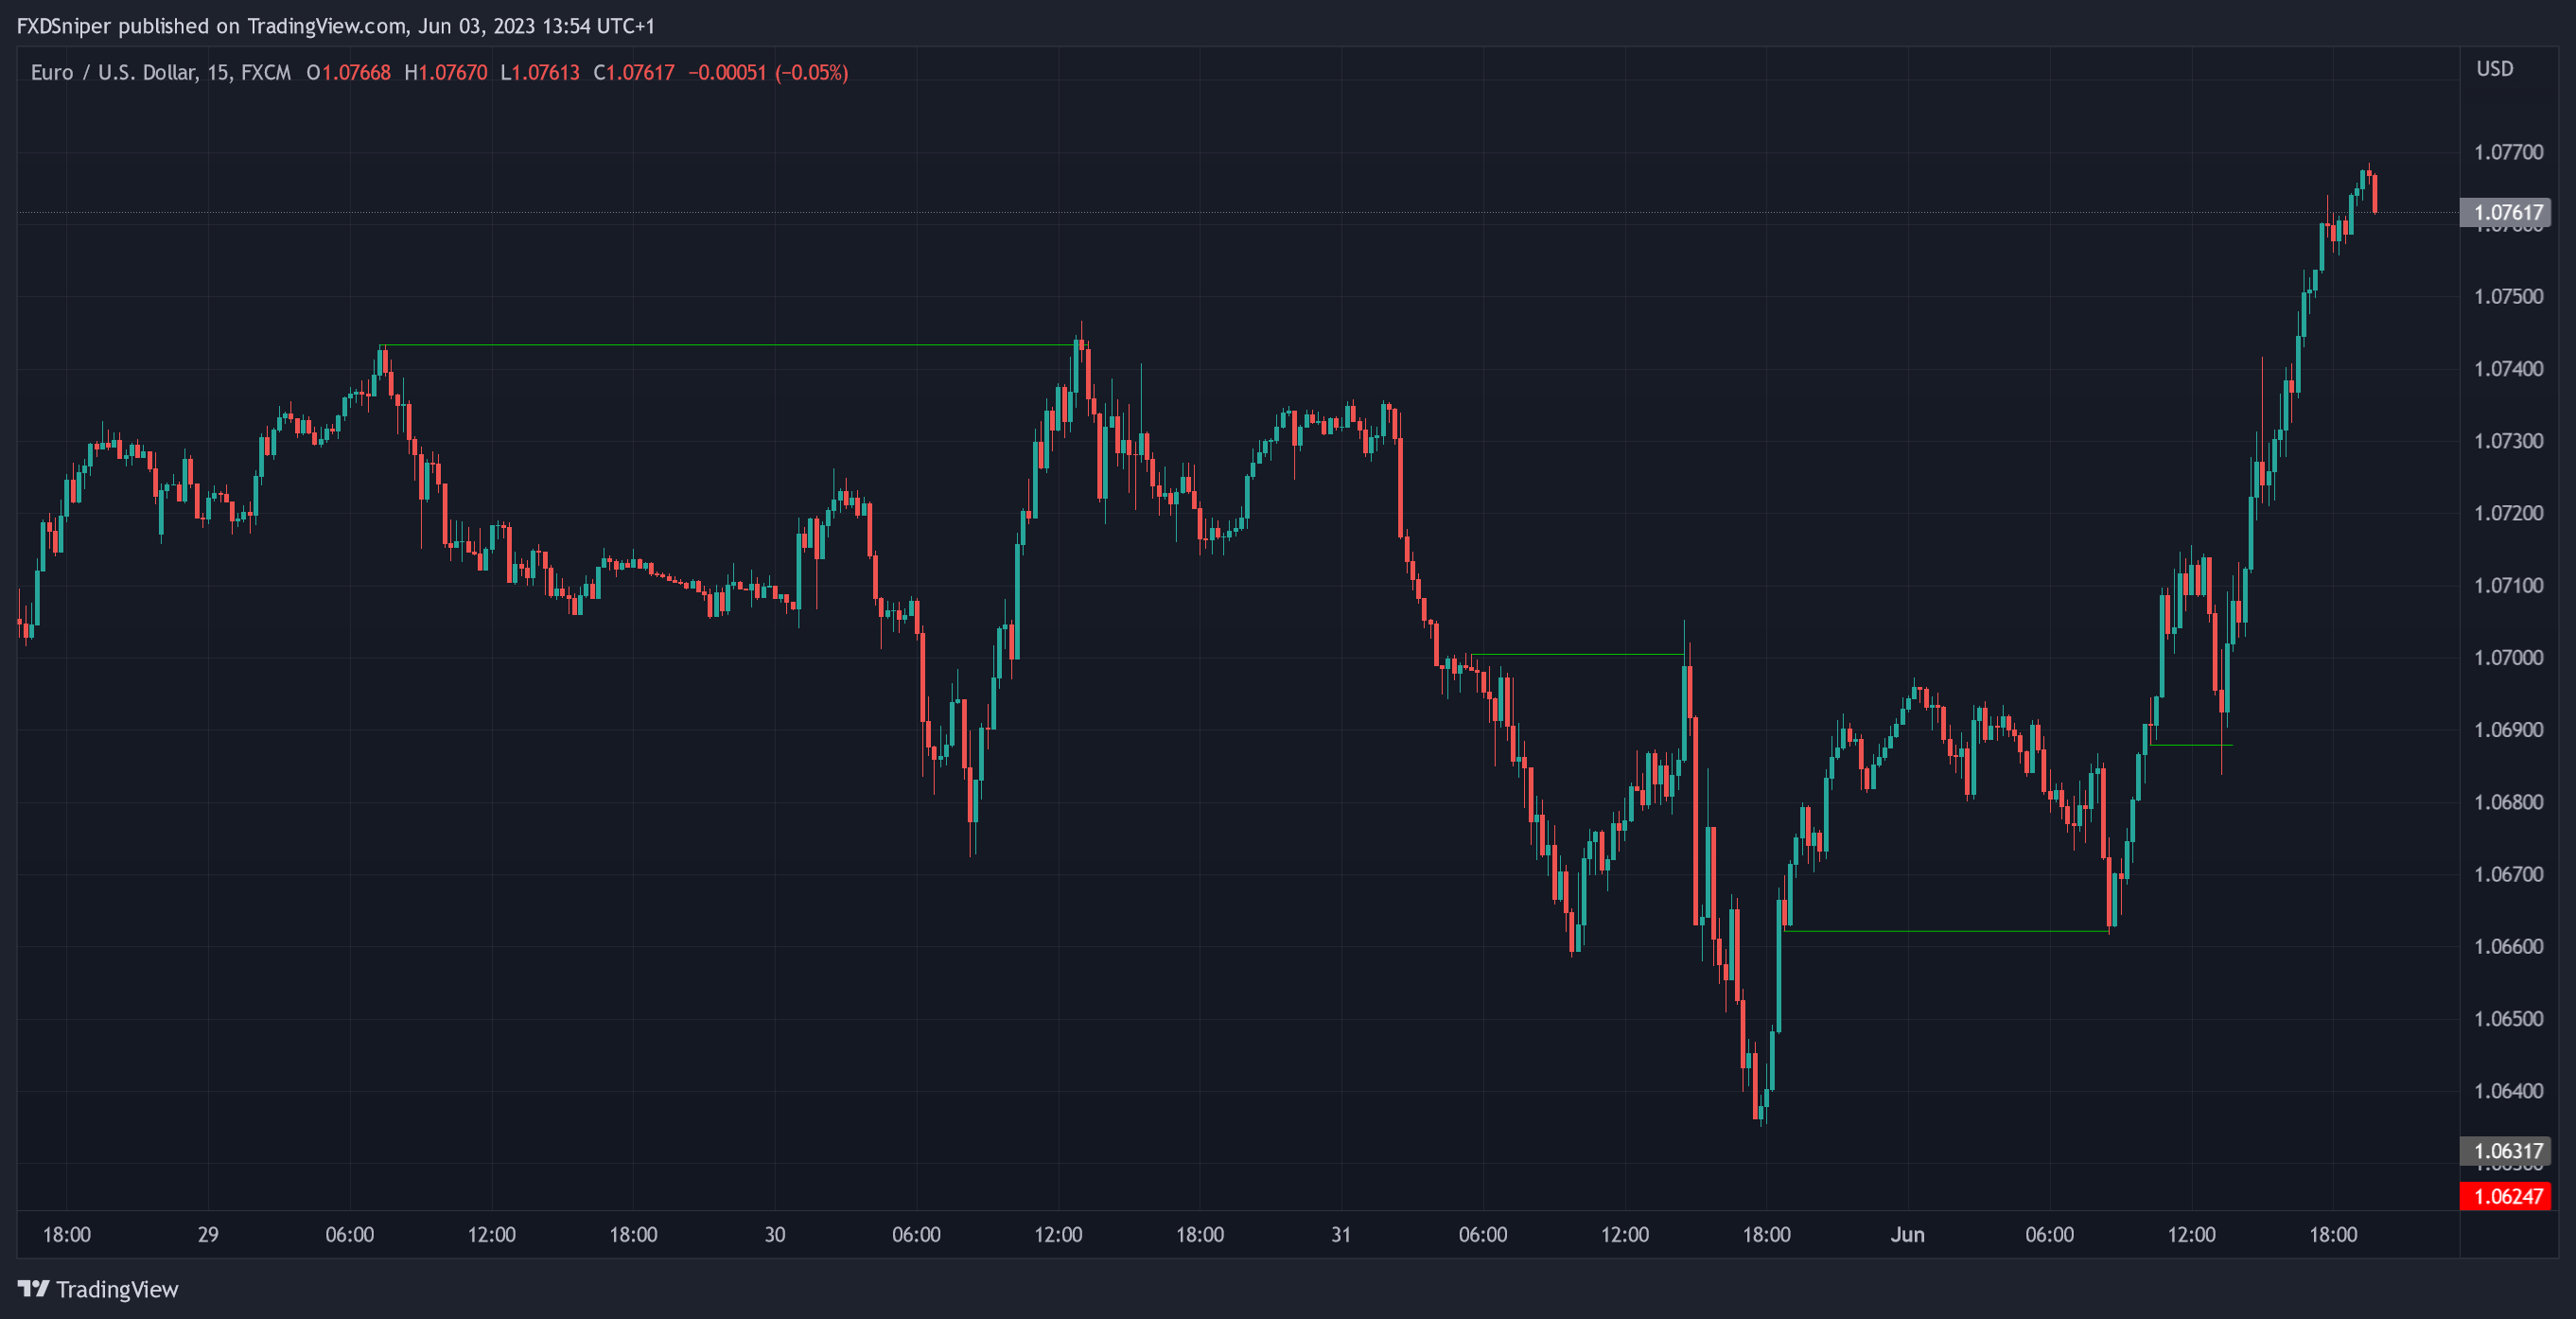This screenshot has height=1319, width=2576.
Task: Click the gray 1.06317 price label
Action: [x=2506, y=1151]
